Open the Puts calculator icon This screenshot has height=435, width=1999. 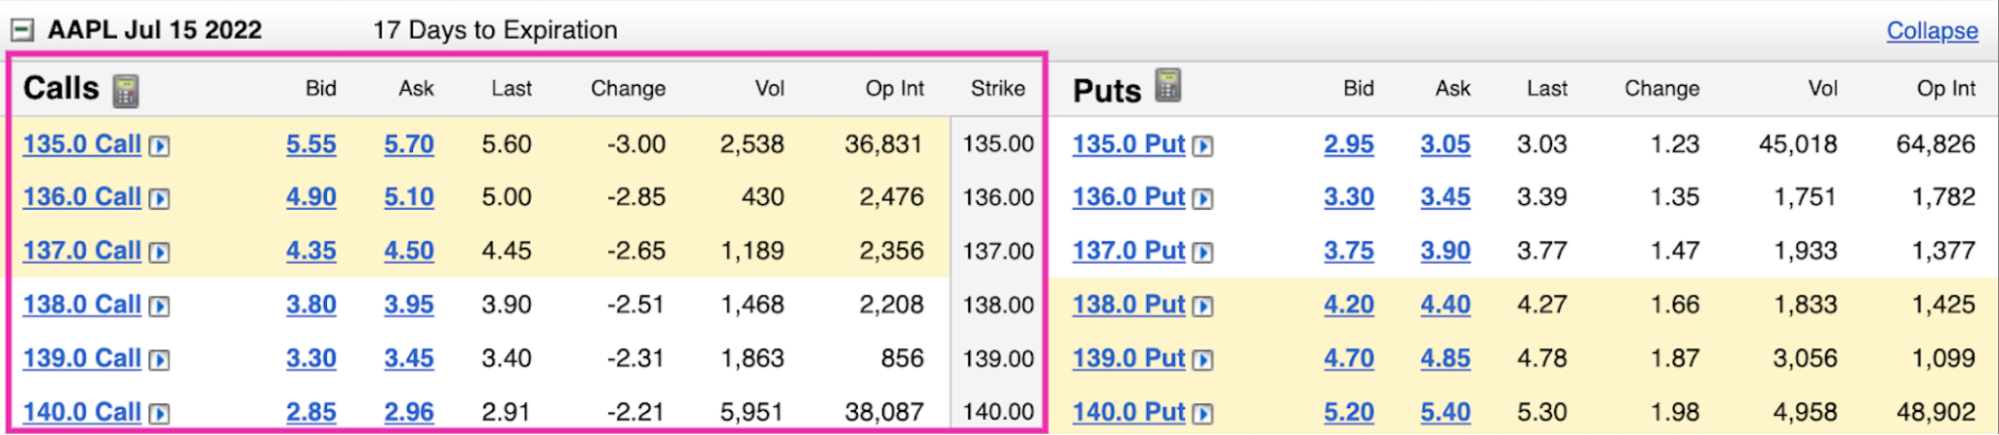point(1168,86)
